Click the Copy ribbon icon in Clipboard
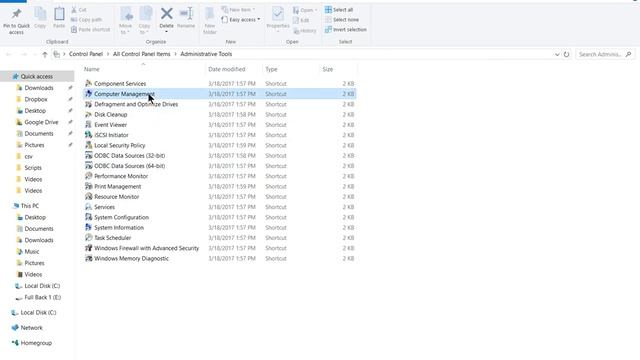 40,15
